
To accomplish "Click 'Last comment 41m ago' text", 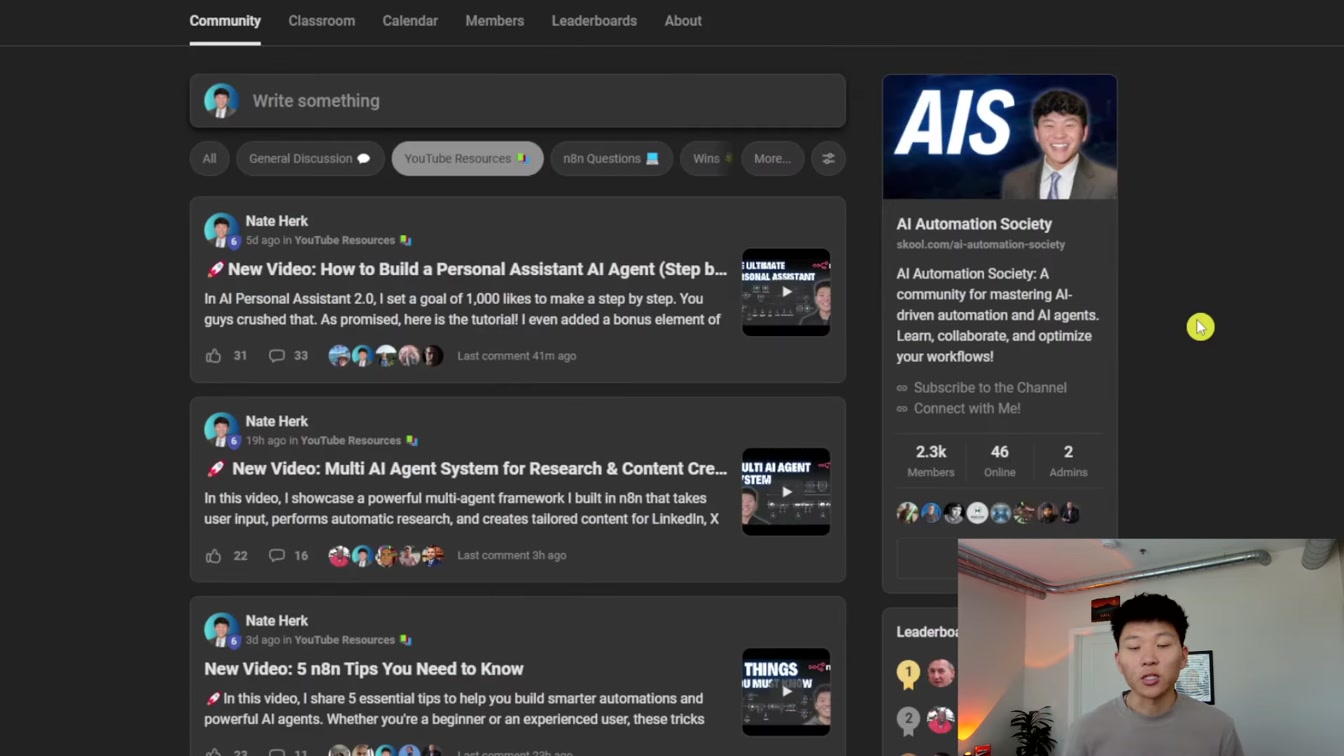I will [x=516, y=356].
